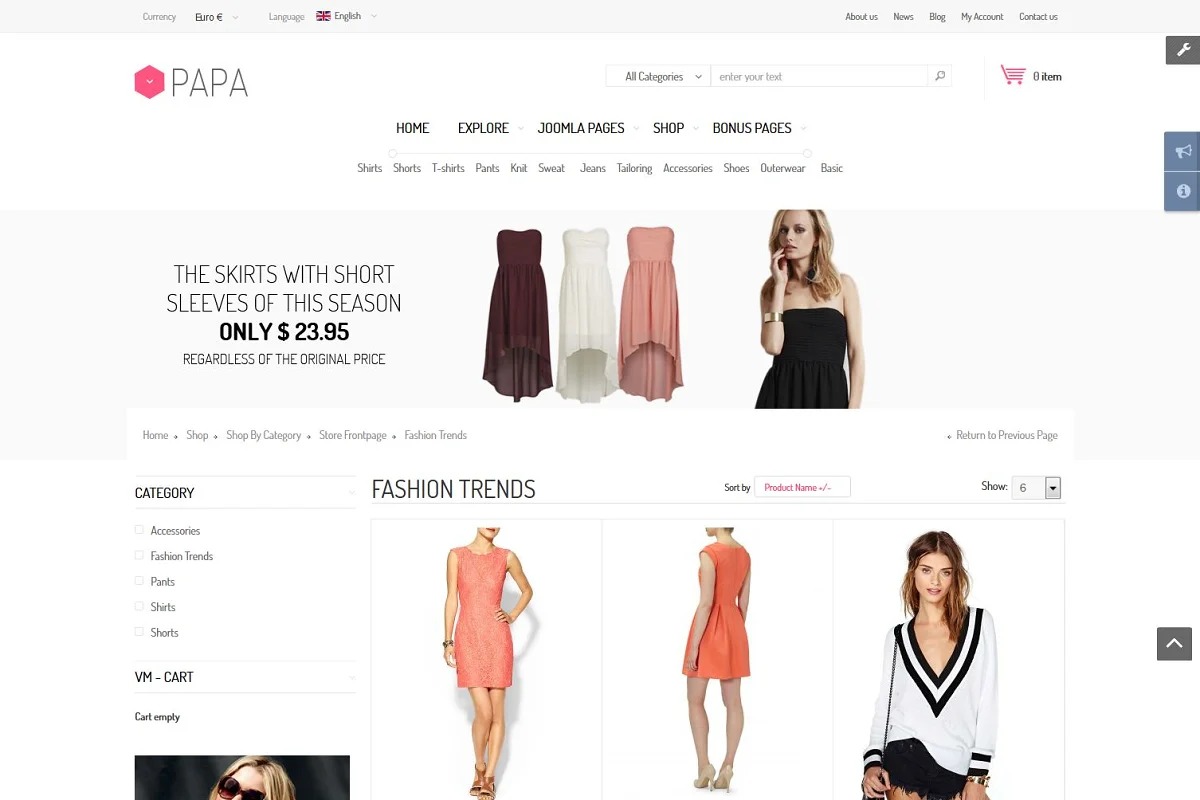Open the wrench settings panel

click(1182, 50)
